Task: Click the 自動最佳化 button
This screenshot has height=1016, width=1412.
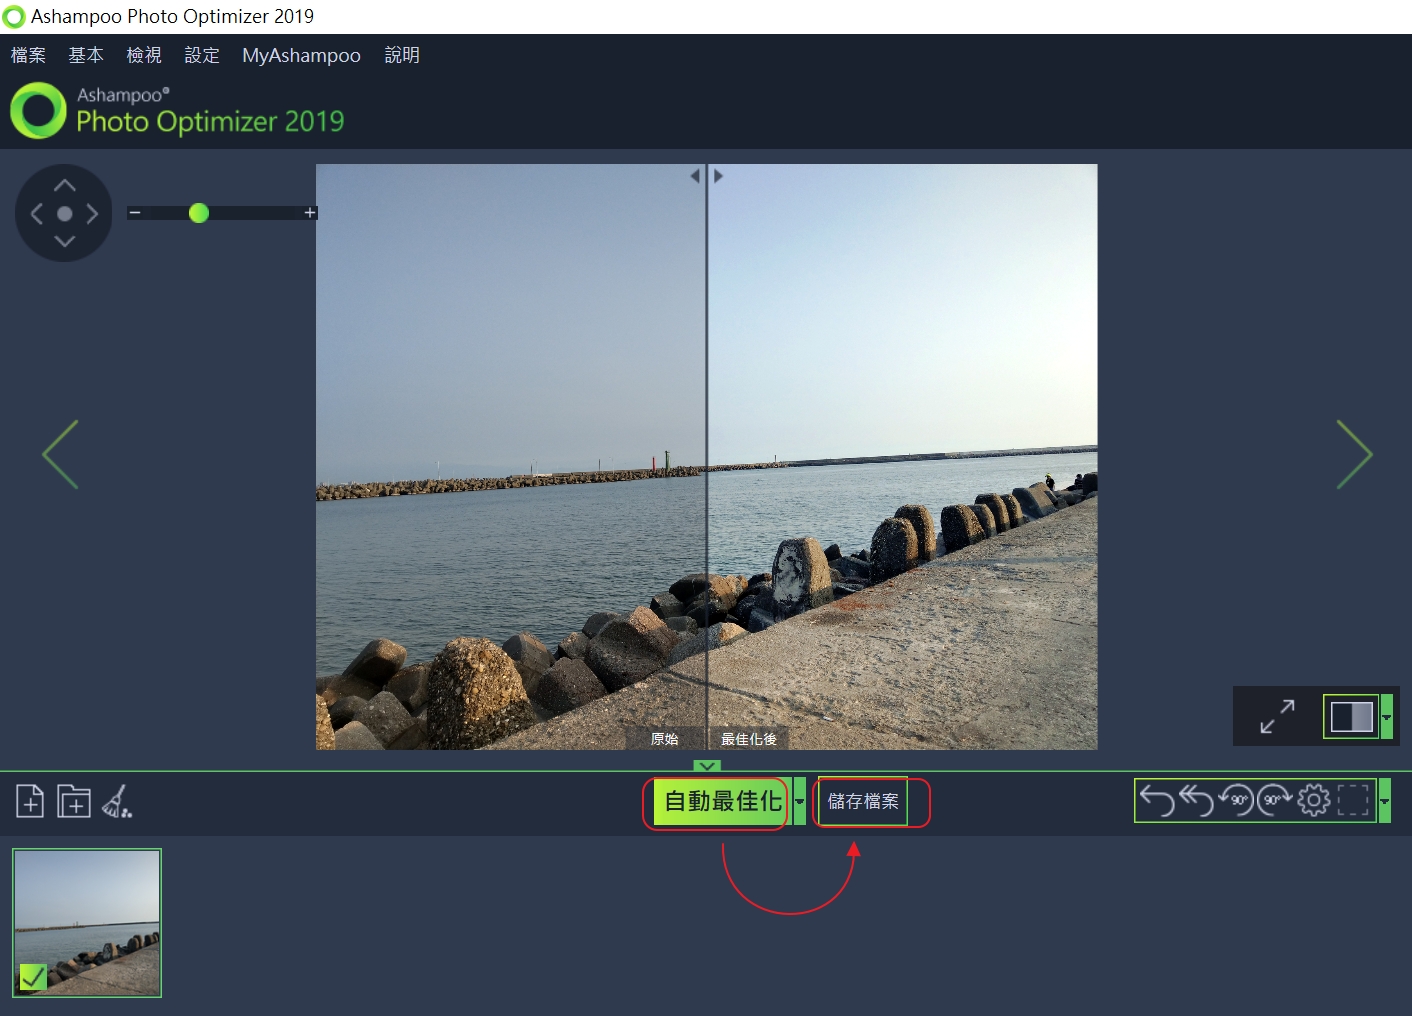Action: tap(722, 802)
